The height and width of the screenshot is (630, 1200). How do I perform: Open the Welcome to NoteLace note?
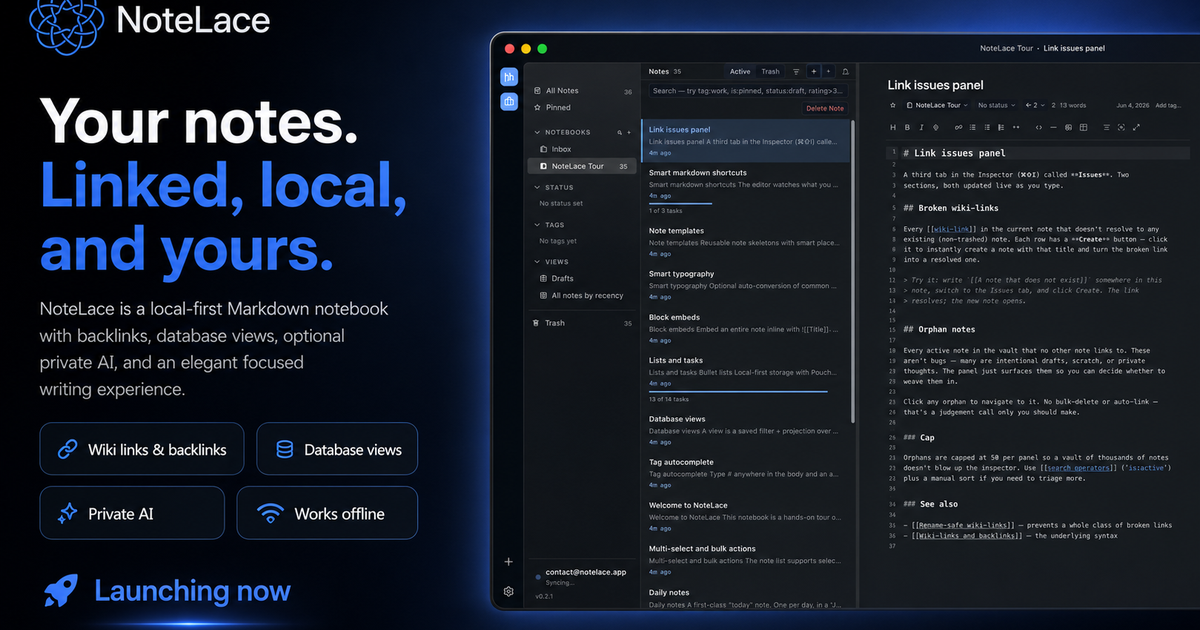pyautogui.click(x=747, y=515)
